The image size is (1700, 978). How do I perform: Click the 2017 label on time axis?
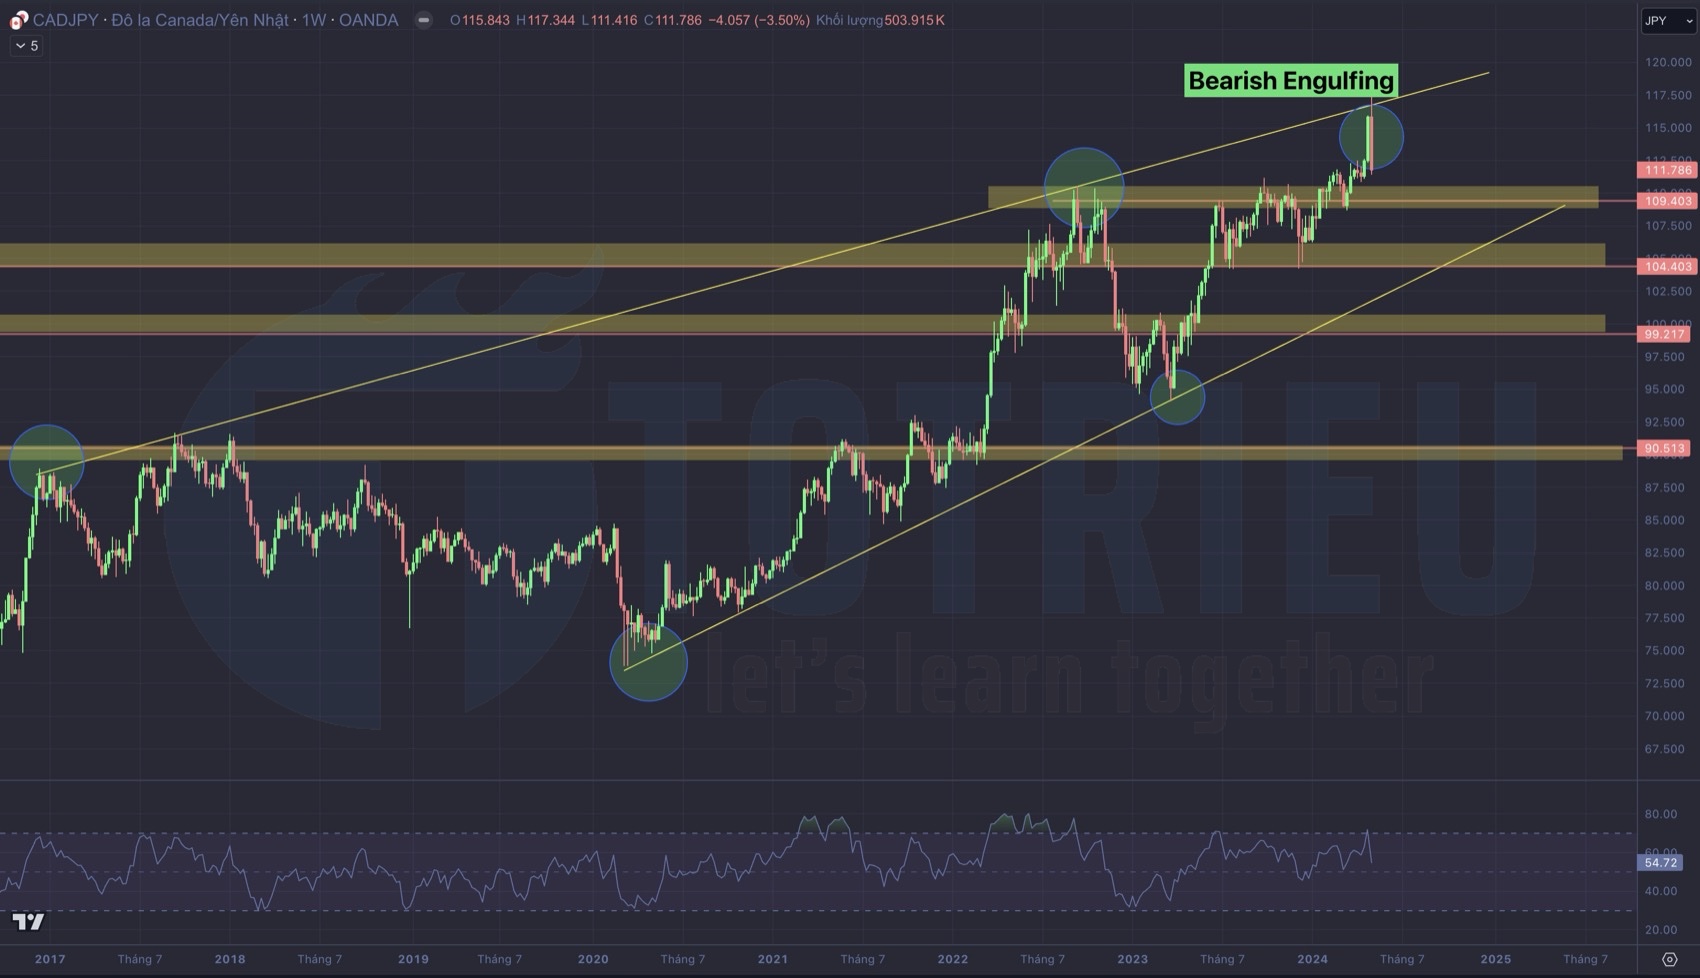tap(50, 959)
